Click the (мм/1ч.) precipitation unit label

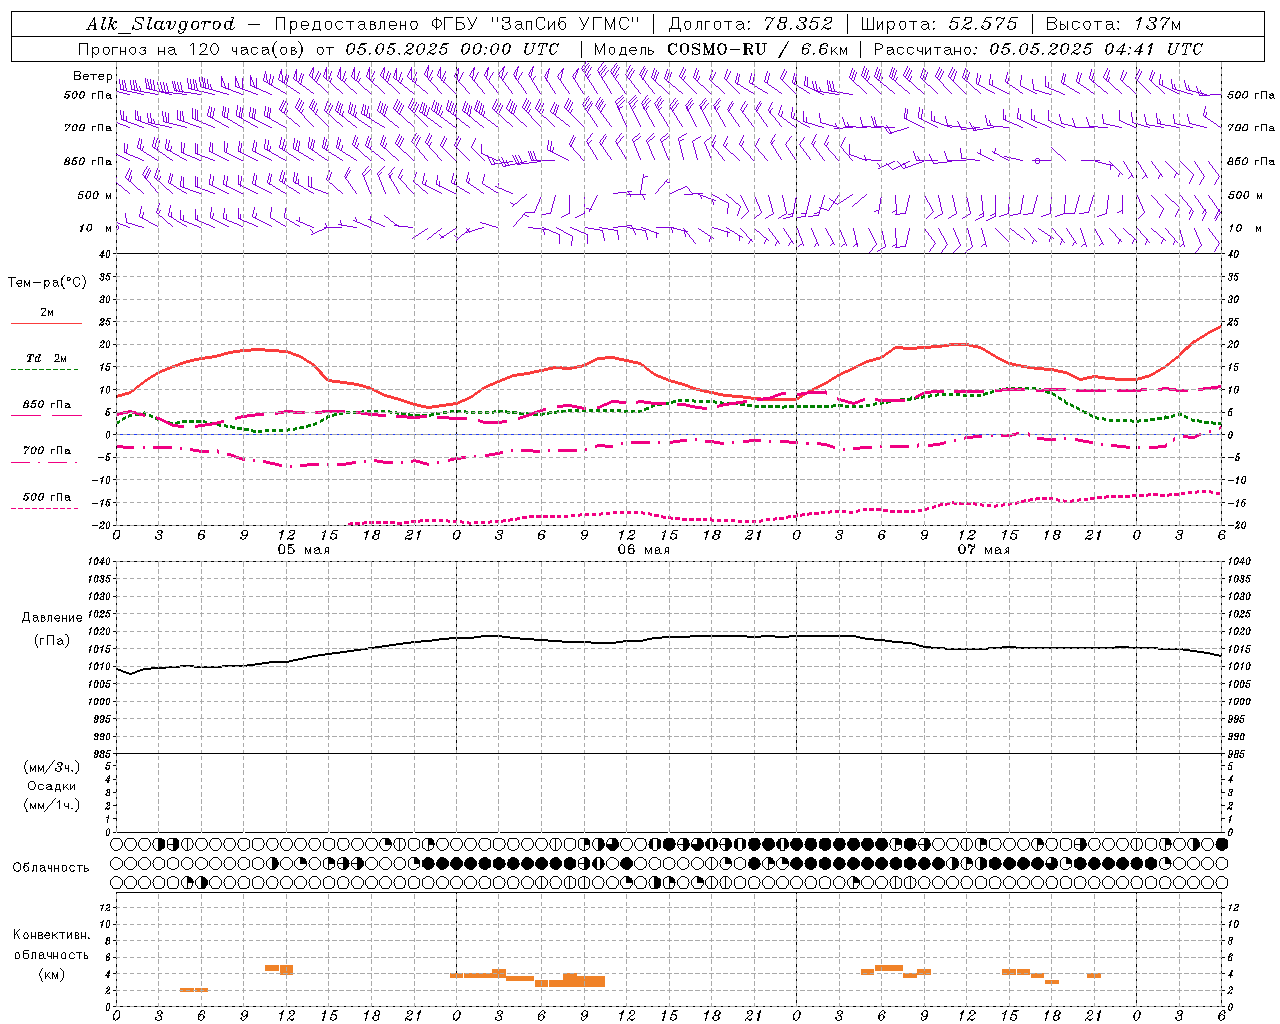point(52,805)
